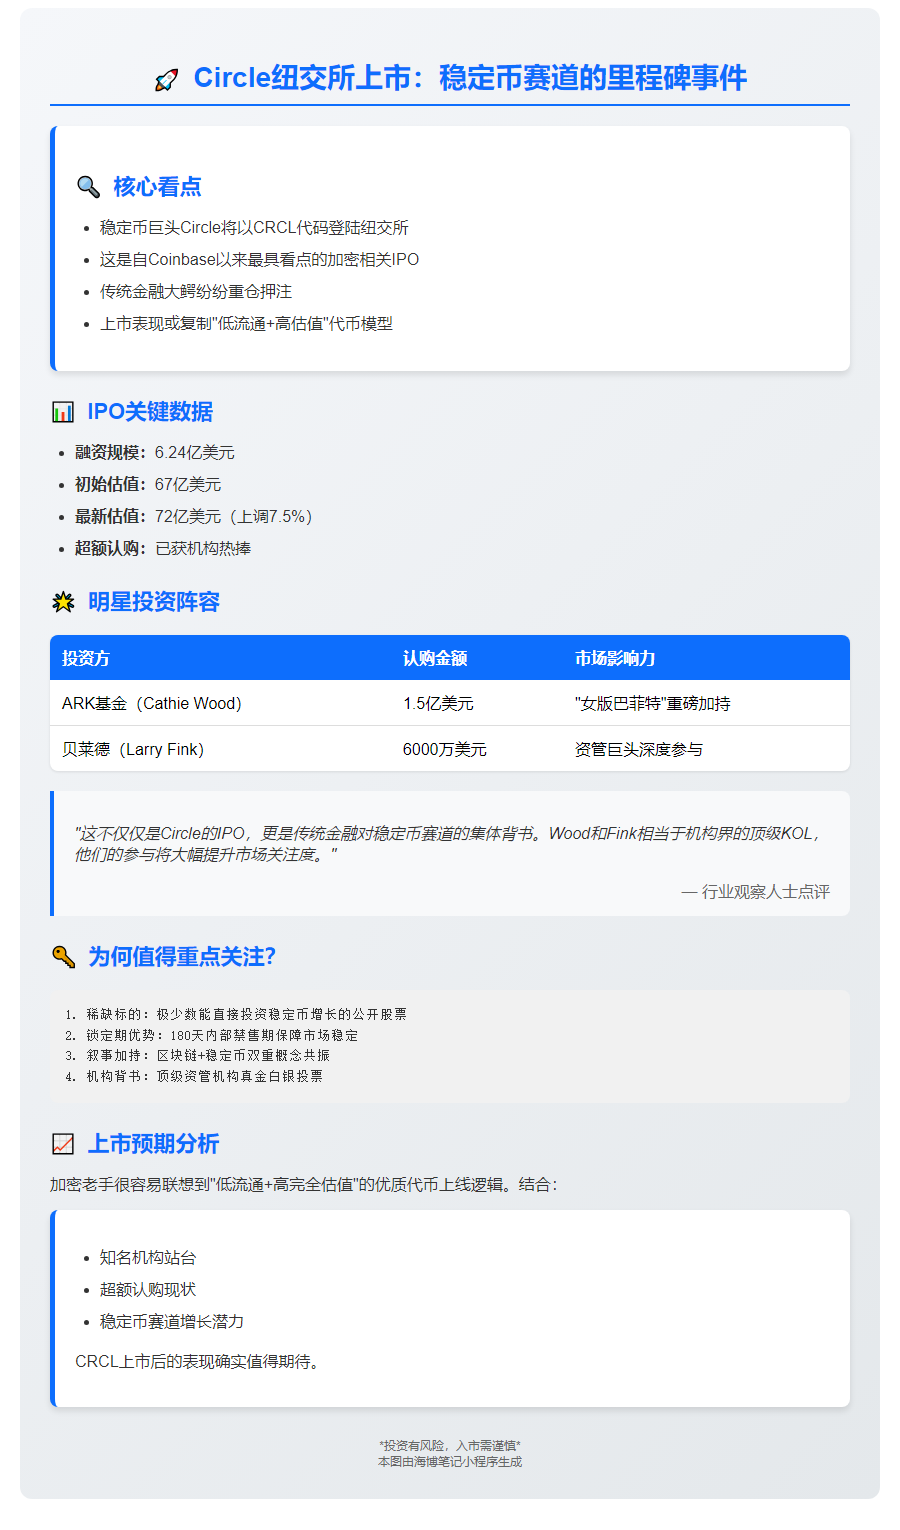Select the bullet about 低流通+高估值 代币模型
The height and width of the screenshot is (1530, 900).
246,324
